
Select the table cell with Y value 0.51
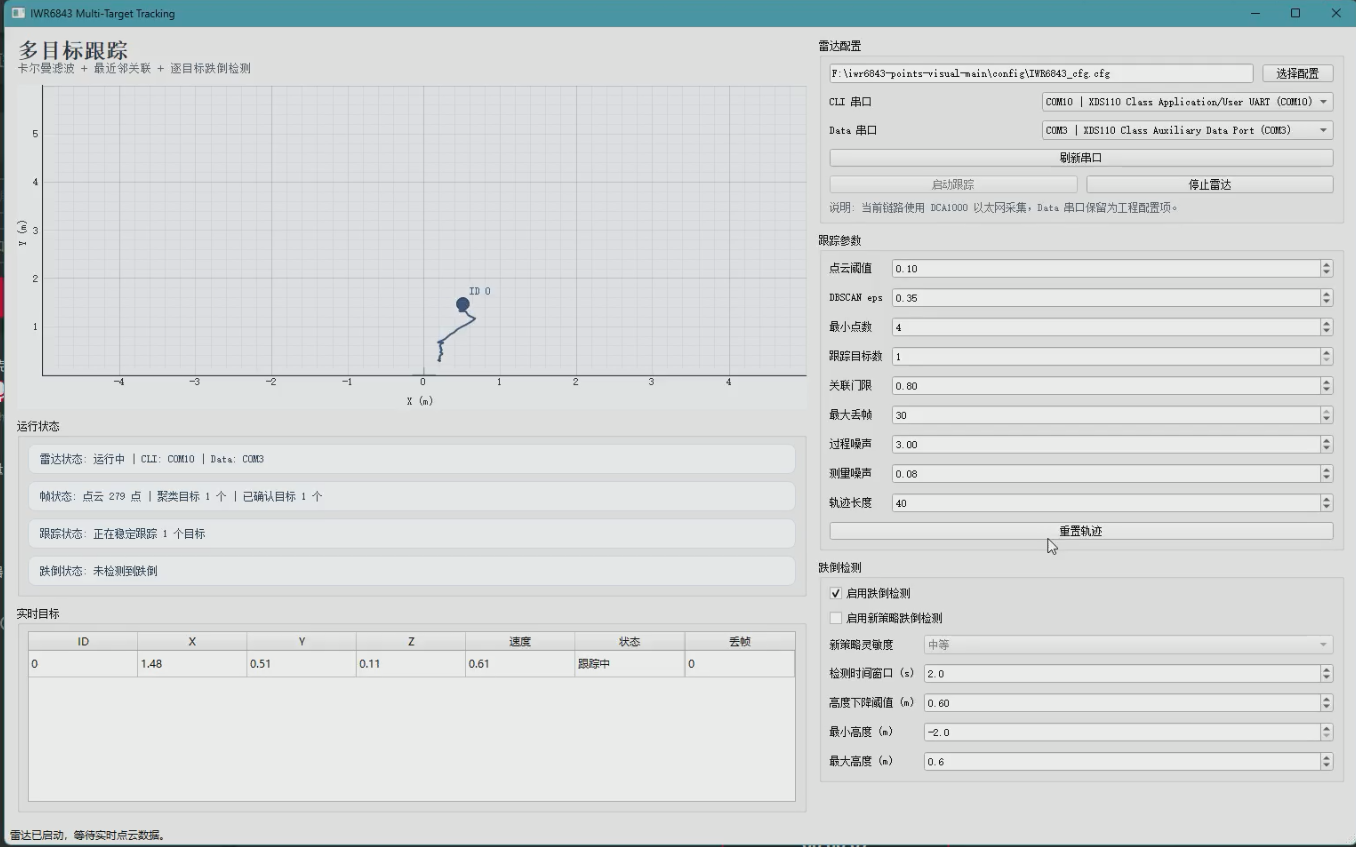[301, 663]
